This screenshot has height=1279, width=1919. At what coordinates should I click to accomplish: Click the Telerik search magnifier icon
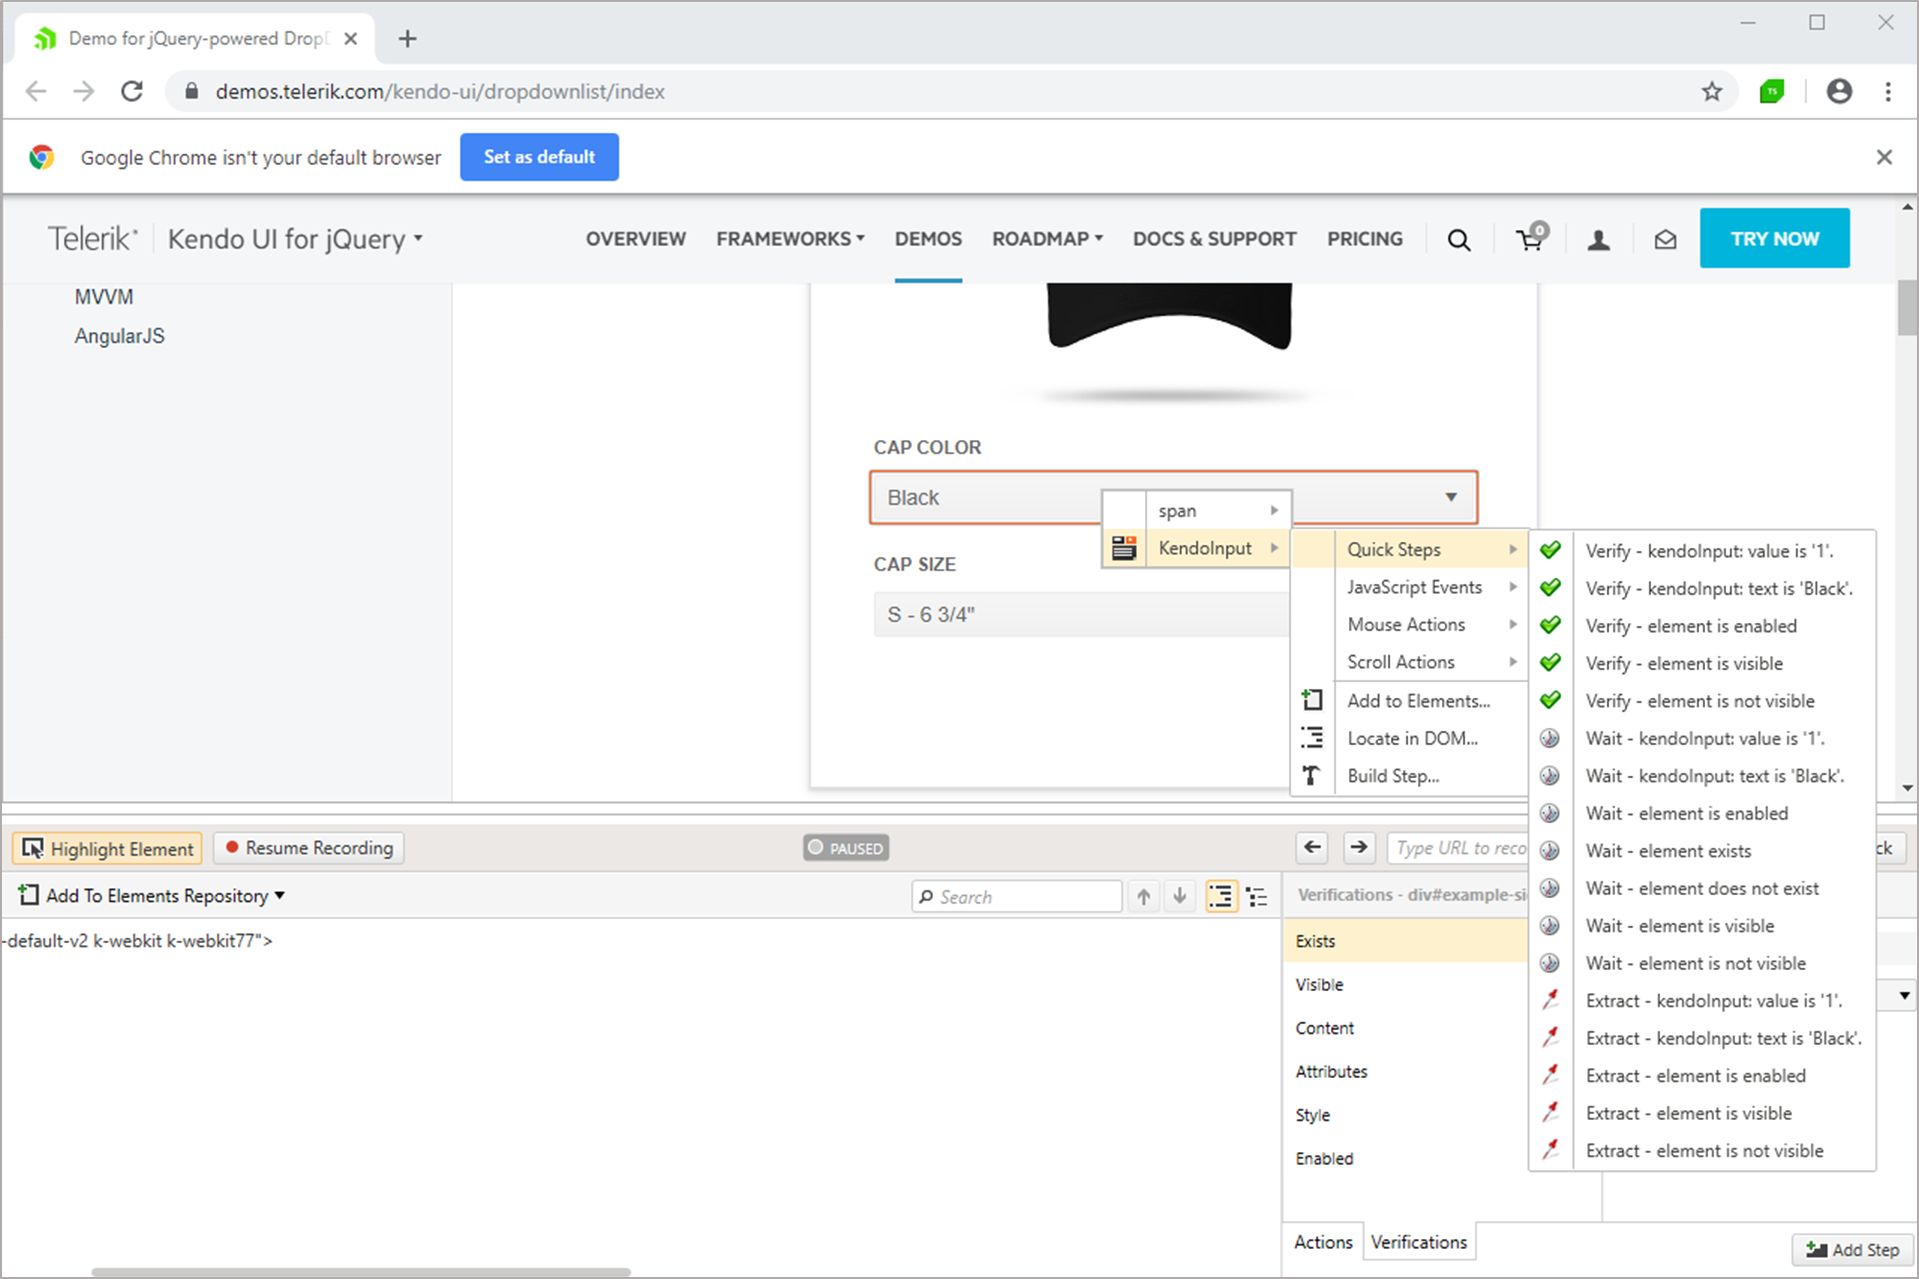[x=1459, y=240]
